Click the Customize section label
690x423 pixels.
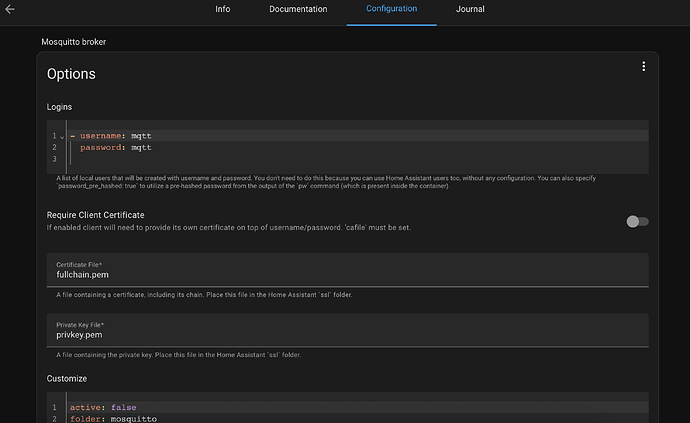pyautogui.click(x=66, y=379)
